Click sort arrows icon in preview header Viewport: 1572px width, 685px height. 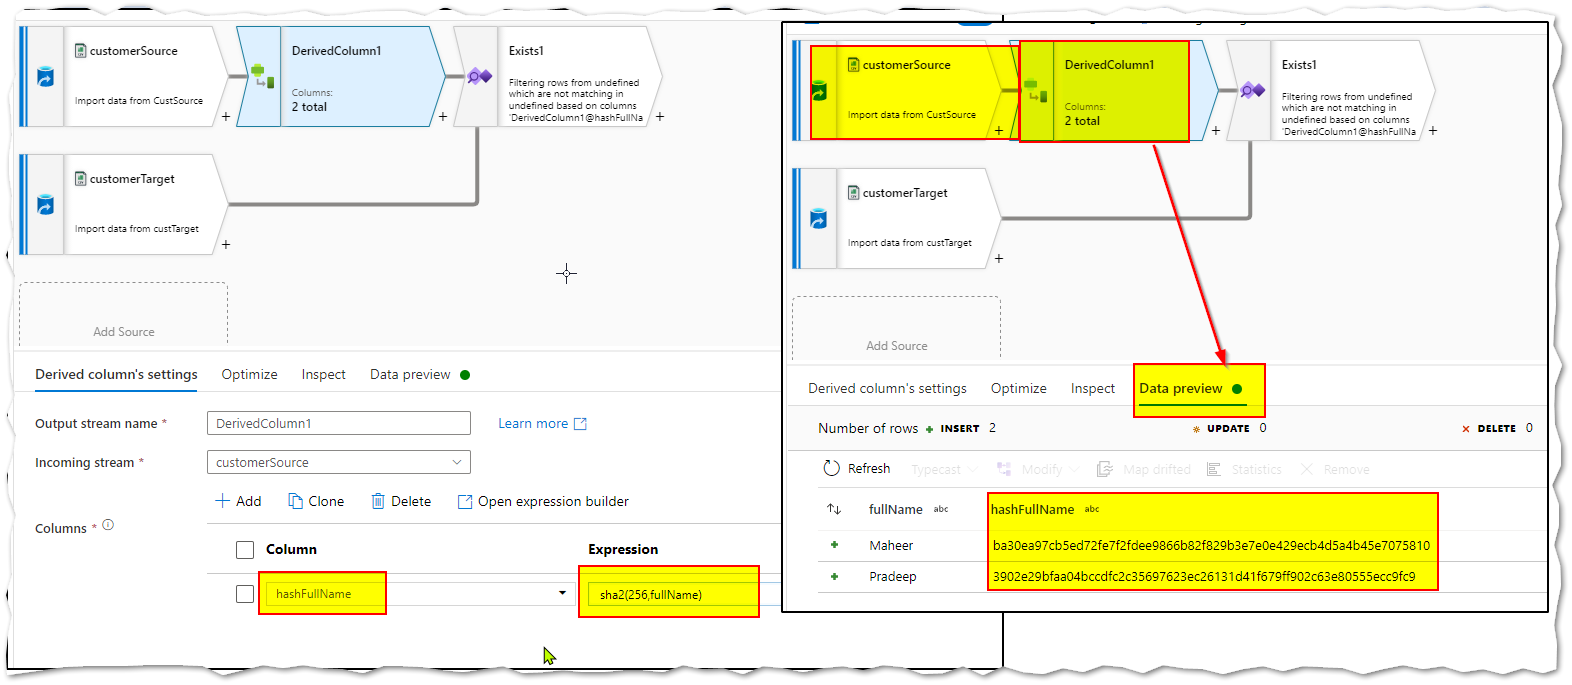(x=834, y=509)
